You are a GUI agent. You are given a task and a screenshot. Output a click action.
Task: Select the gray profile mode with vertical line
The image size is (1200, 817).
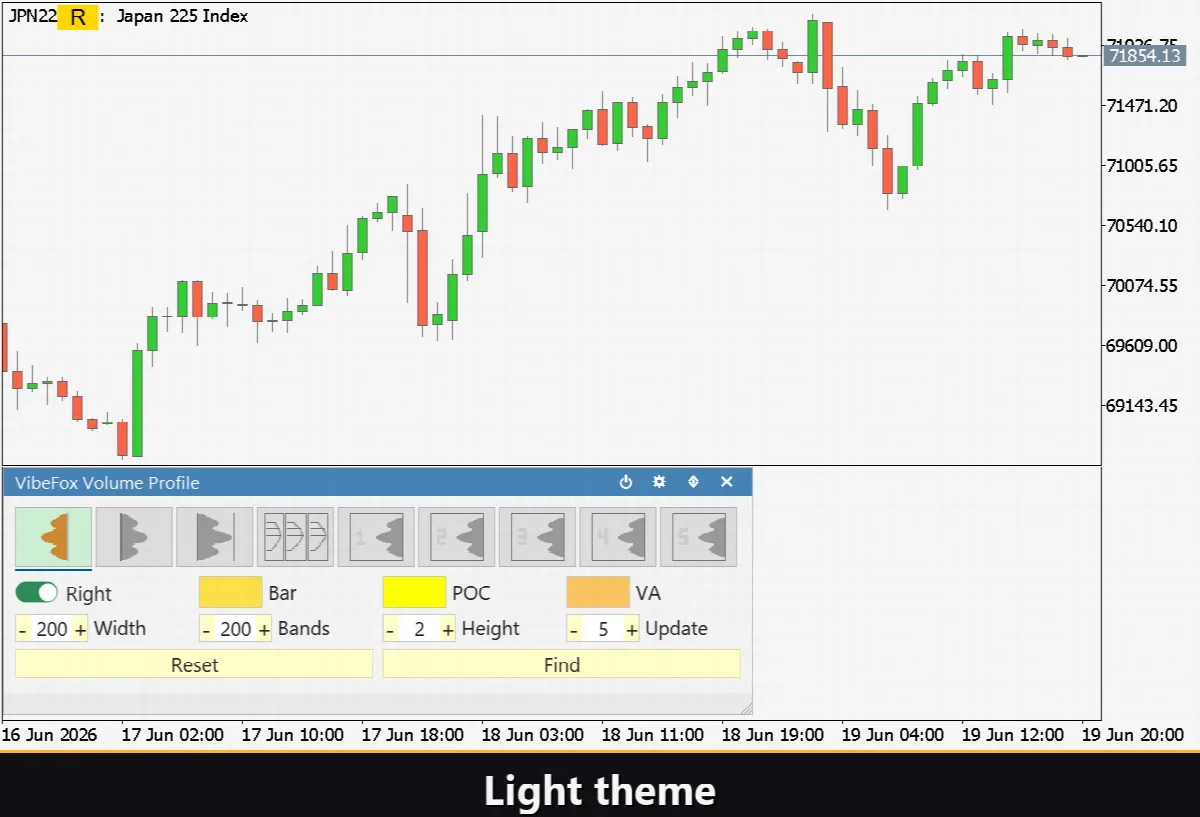coord(215,537)
